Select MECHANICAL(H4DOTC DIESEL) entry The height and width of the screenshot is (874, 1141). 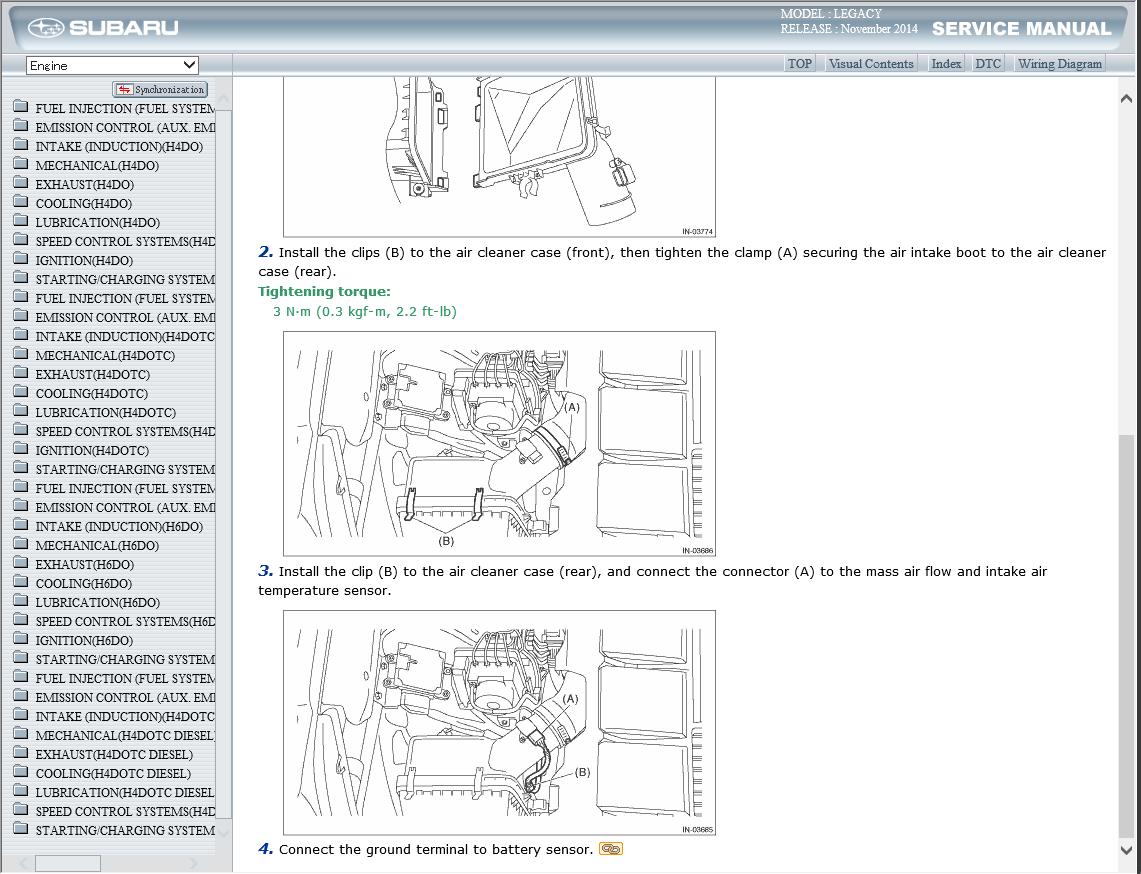(125, 736)
